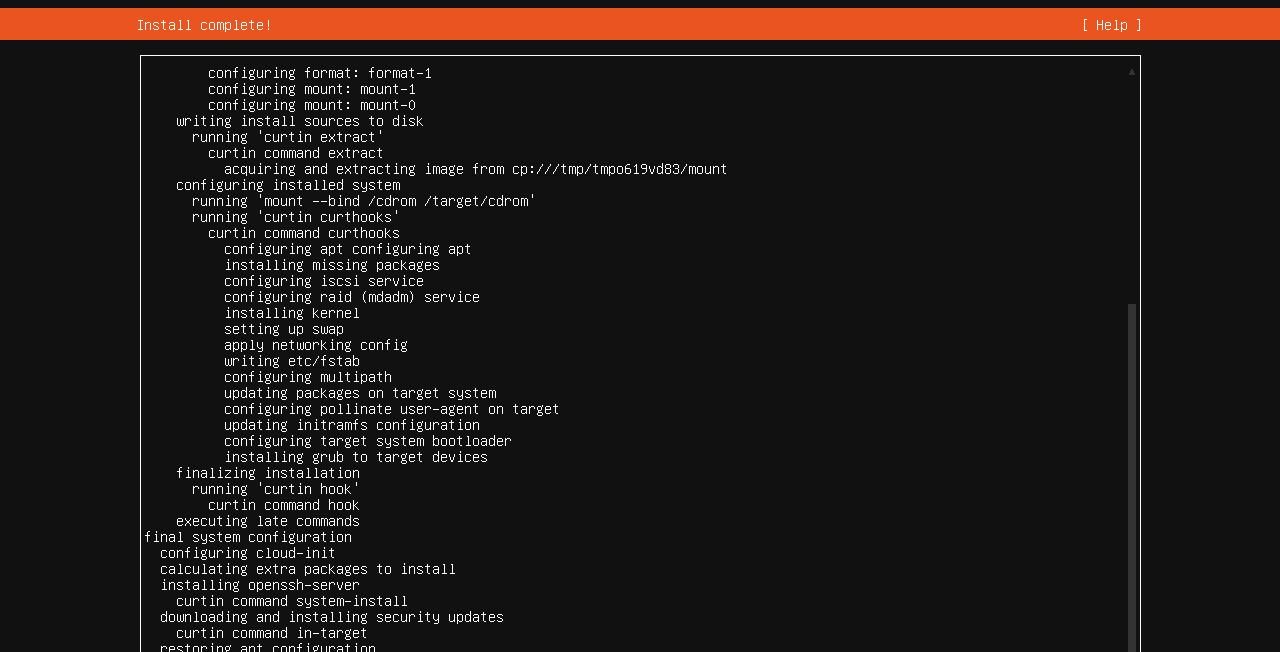Click the 'configuring cloud-init' log entry

click(247, 553)
